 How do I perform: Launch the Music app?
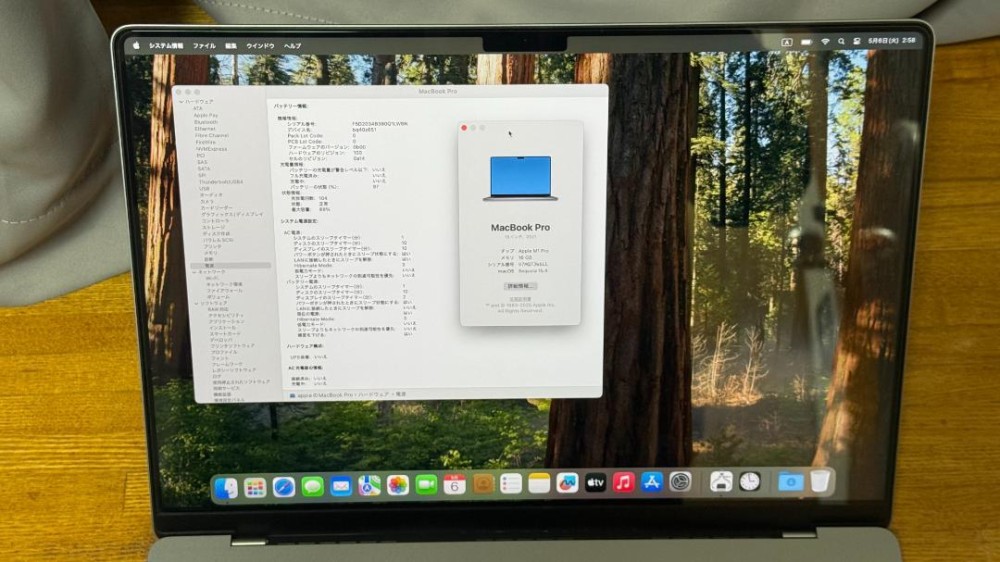(623, 483)
